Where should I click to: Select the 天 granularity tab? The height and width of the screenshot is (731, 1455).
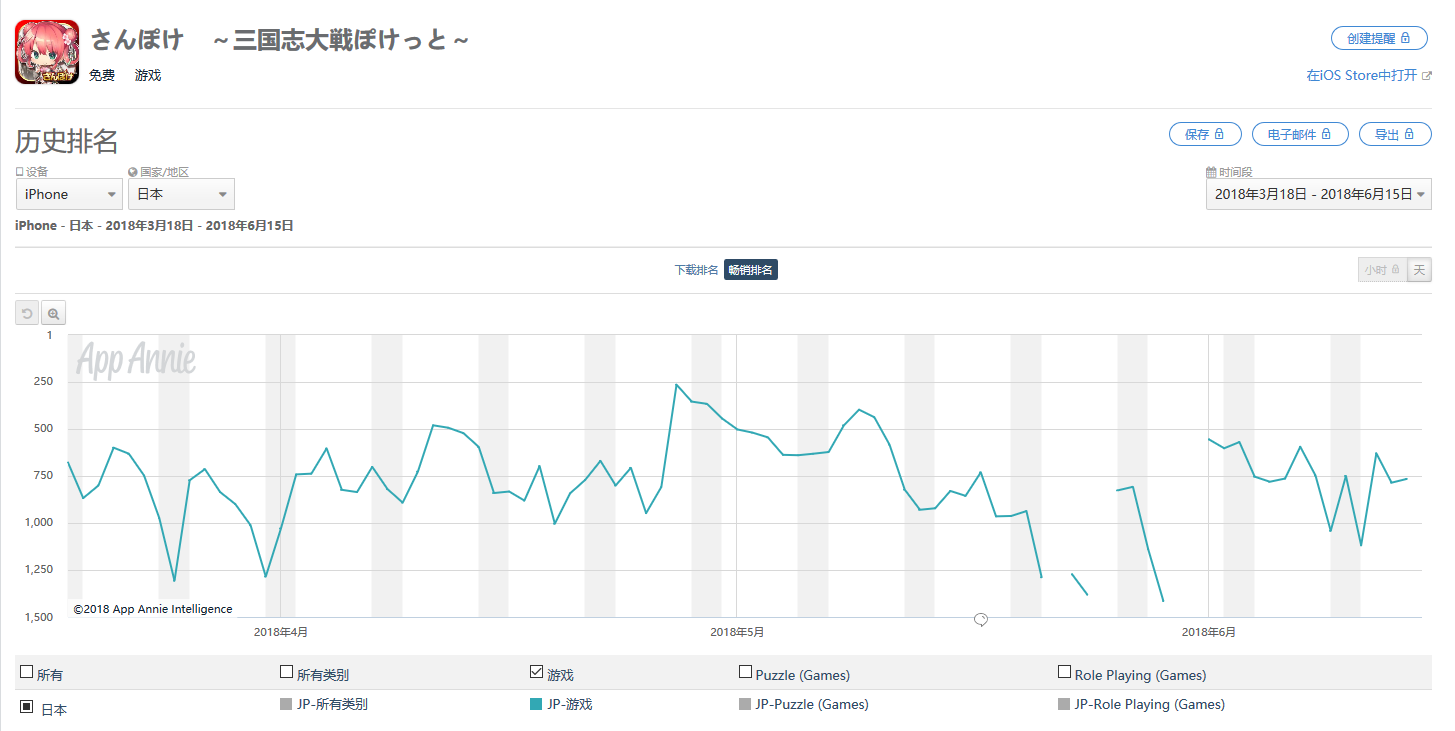point(1419,270)
